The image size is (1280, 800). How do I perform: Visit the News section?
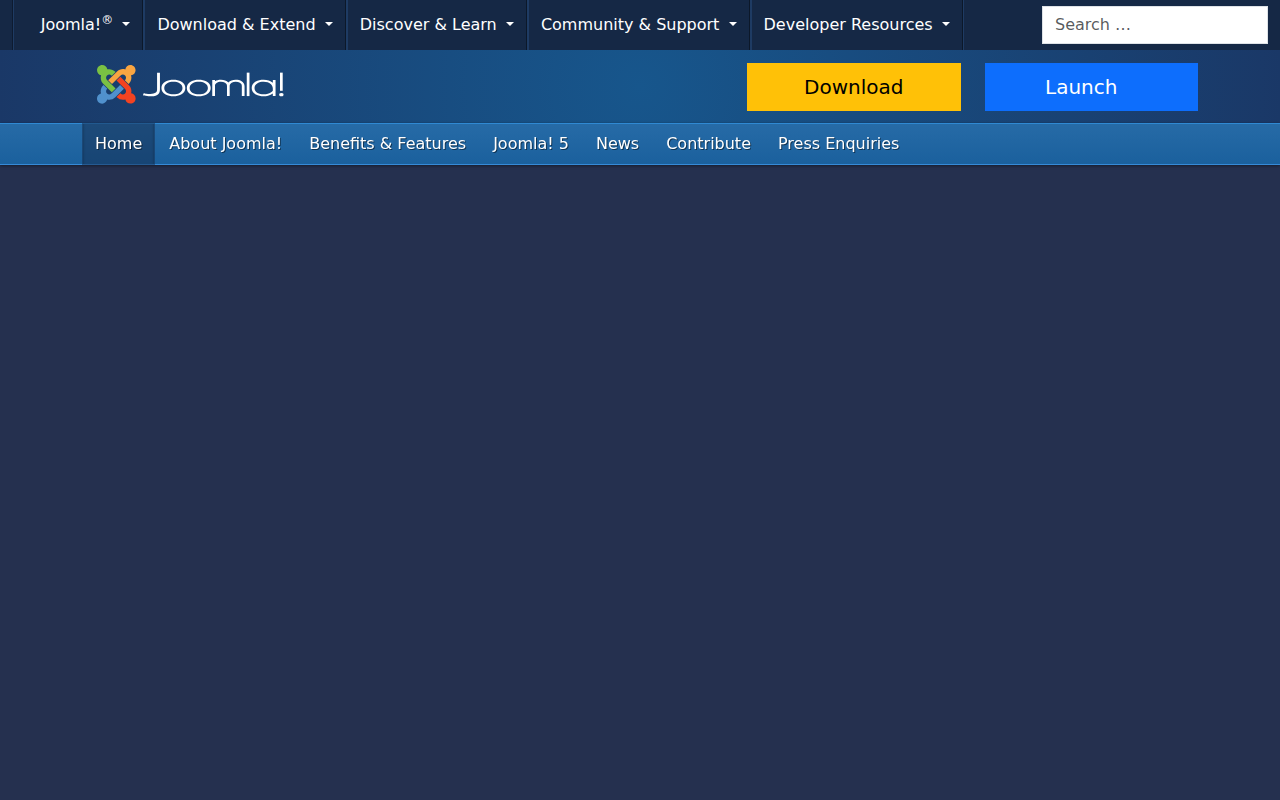(617, 144)
